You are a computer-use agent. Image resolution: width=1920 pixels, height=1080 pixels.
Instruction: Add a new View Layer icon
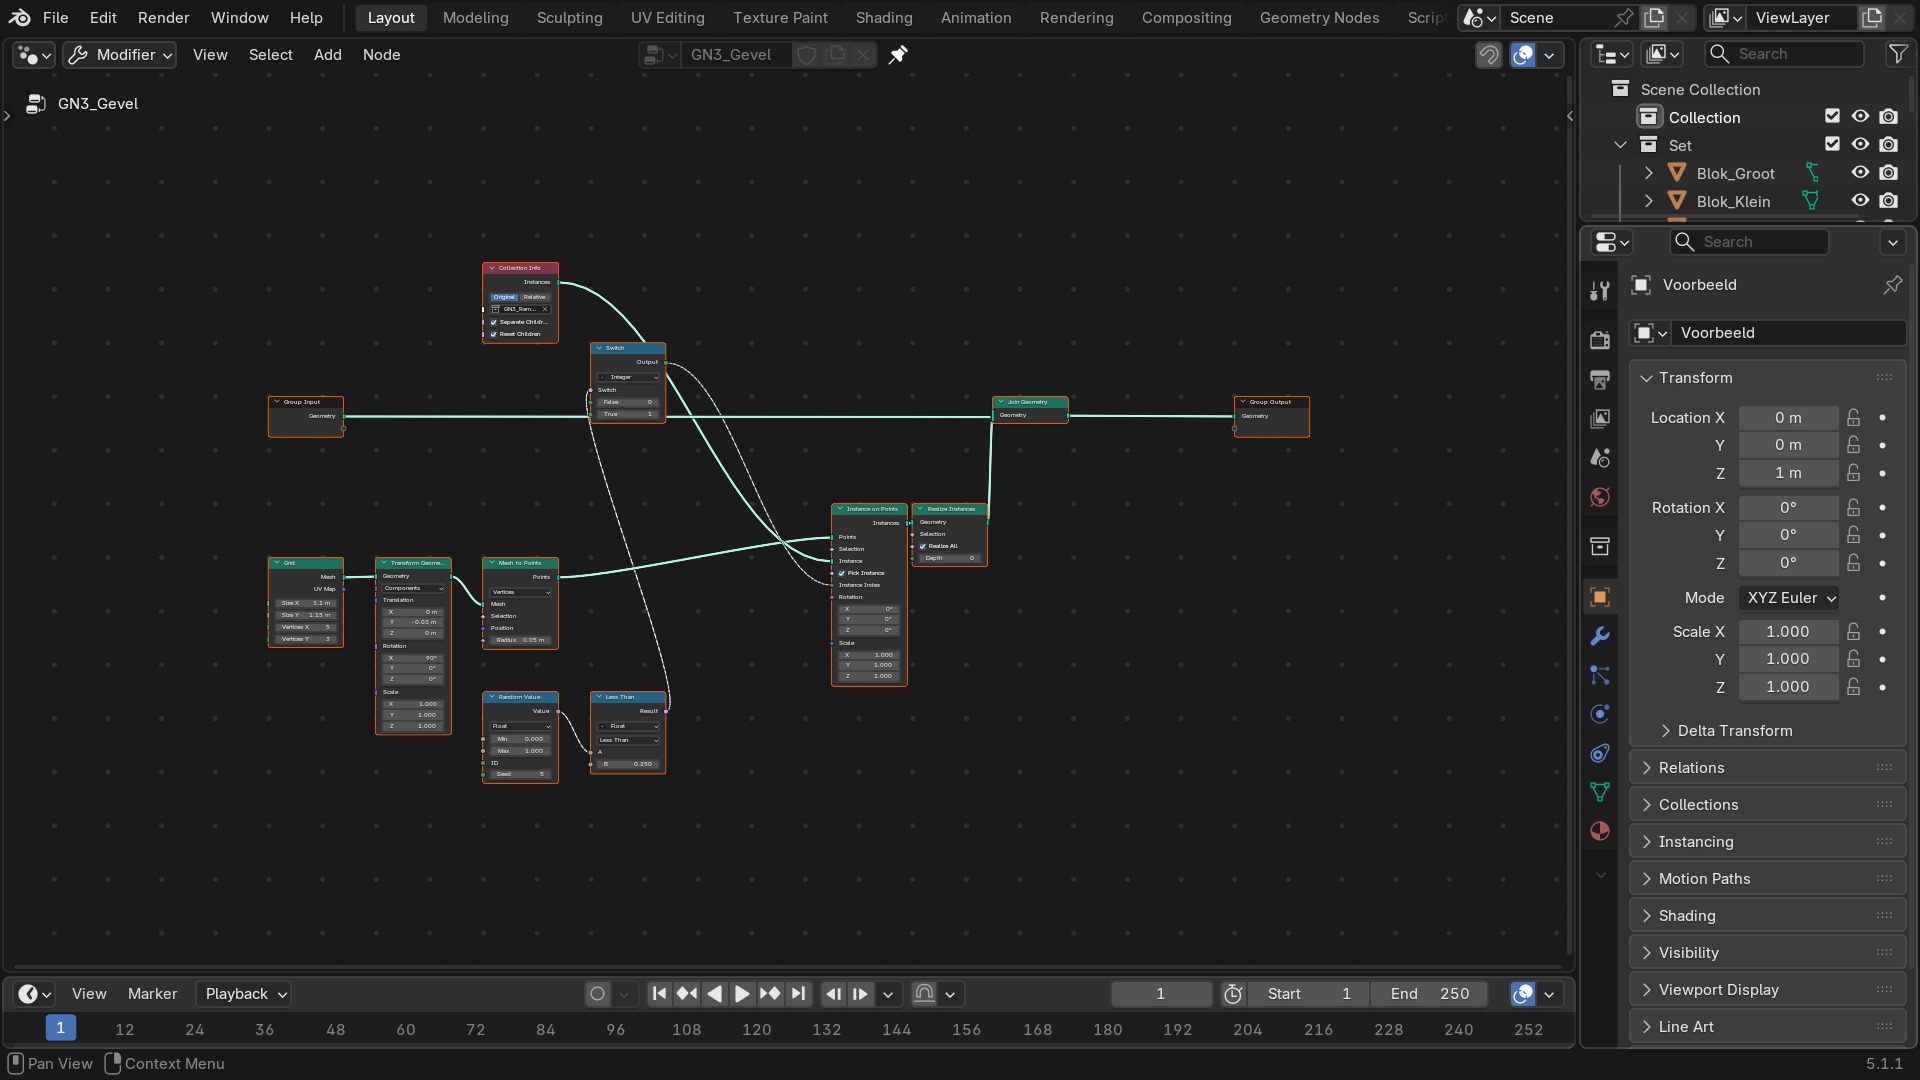[x=1871, y=17]
